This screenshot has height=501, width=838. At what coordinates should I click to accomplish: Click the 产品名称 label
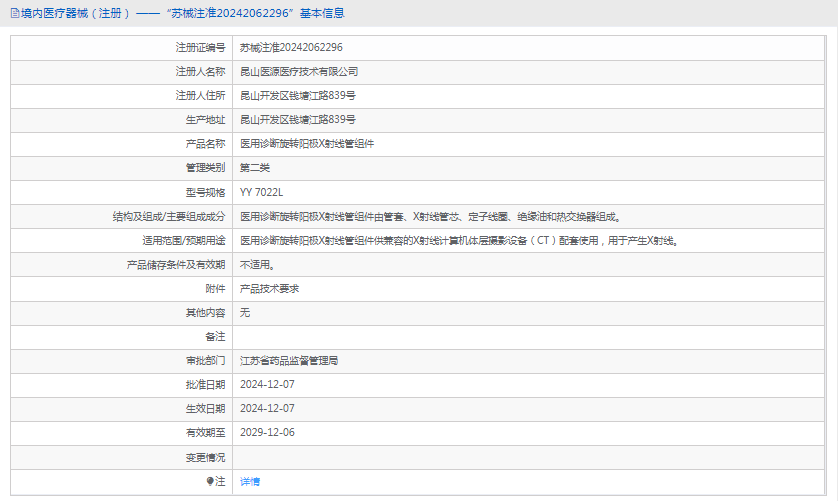[206, 144]
